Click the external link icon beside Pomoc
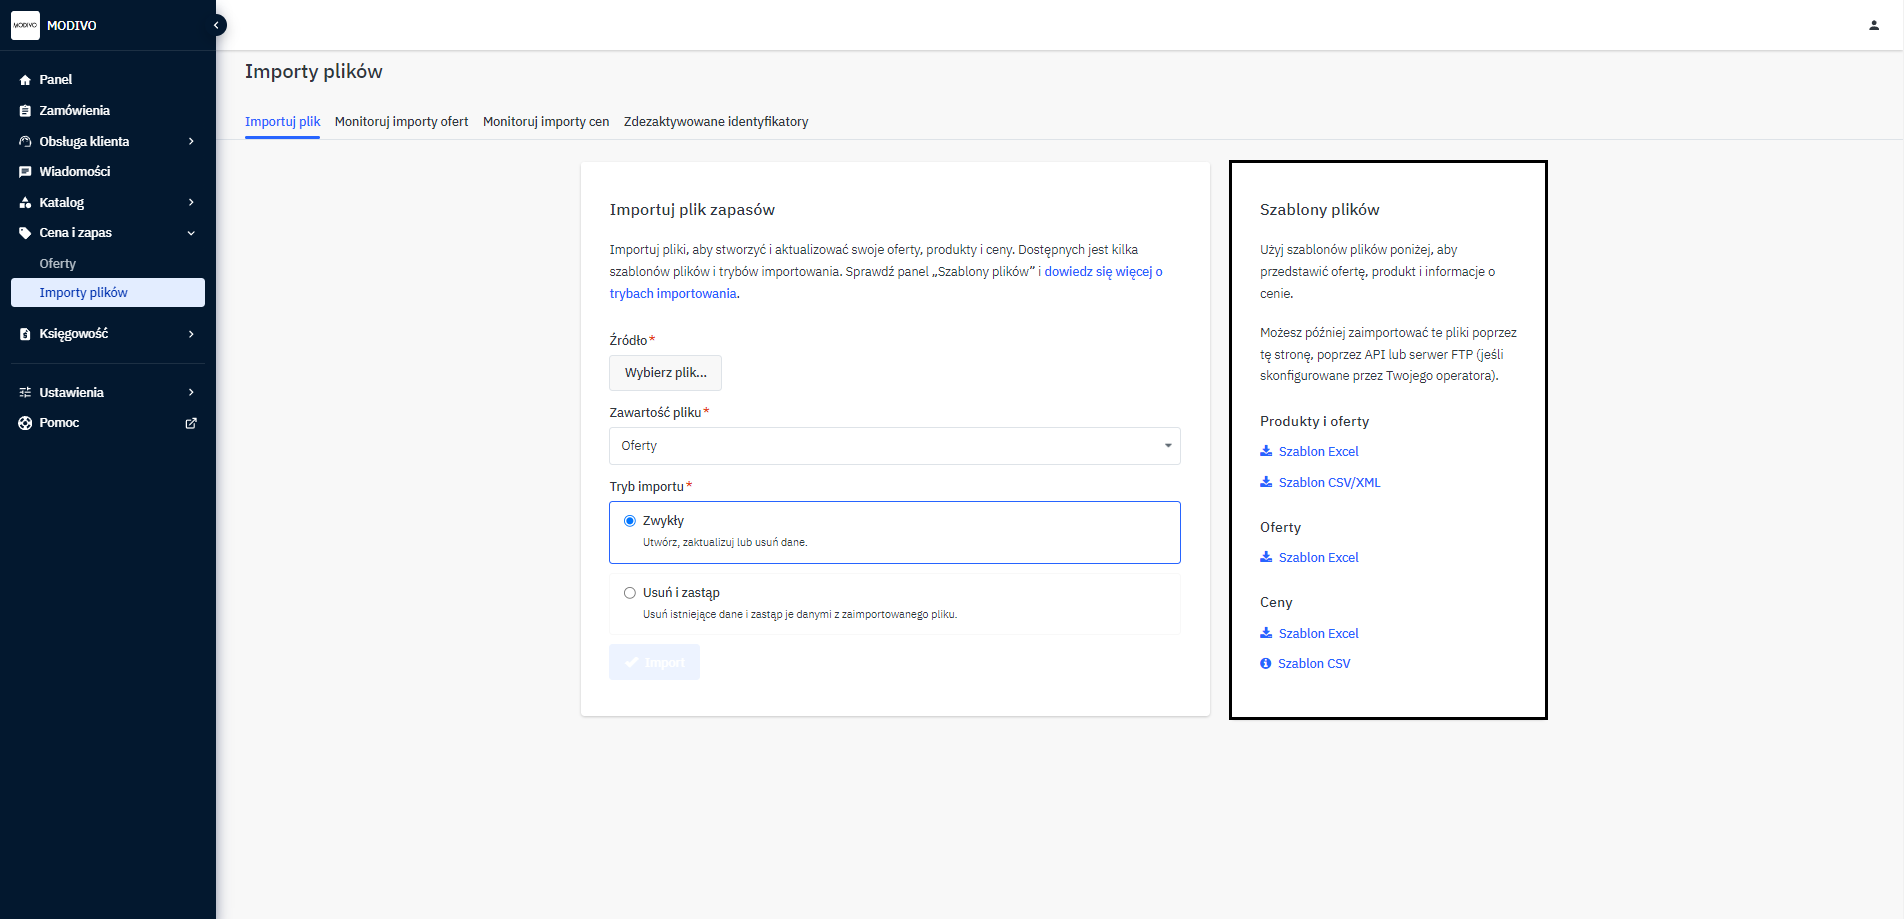The height and width of the screenshot is (919, 1904). [x=191, y=423]
